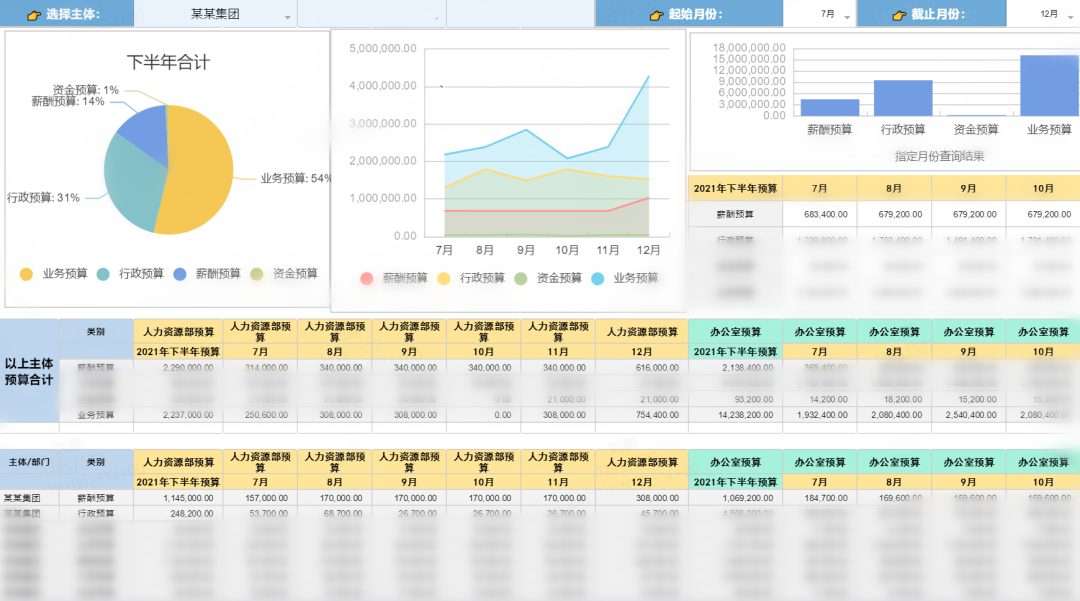This screenshot has width=1080, height=601.
Task: Select the 2021年下半年预算 header above 薪酬预算 683,400.00
Action: click(735, 188)
